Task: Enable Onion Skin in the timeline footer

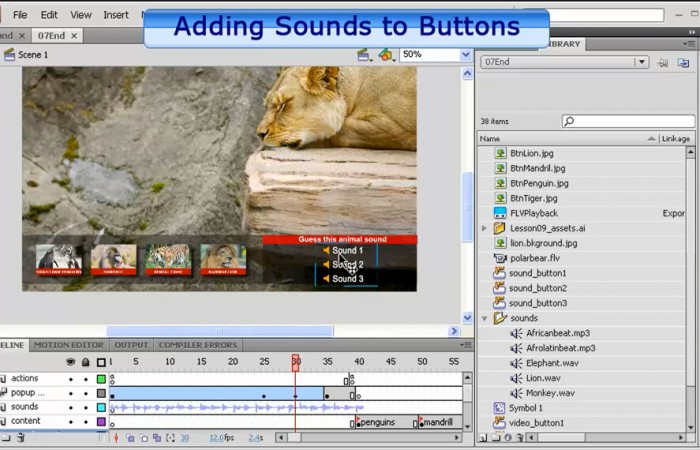Action: pos(130,438)
